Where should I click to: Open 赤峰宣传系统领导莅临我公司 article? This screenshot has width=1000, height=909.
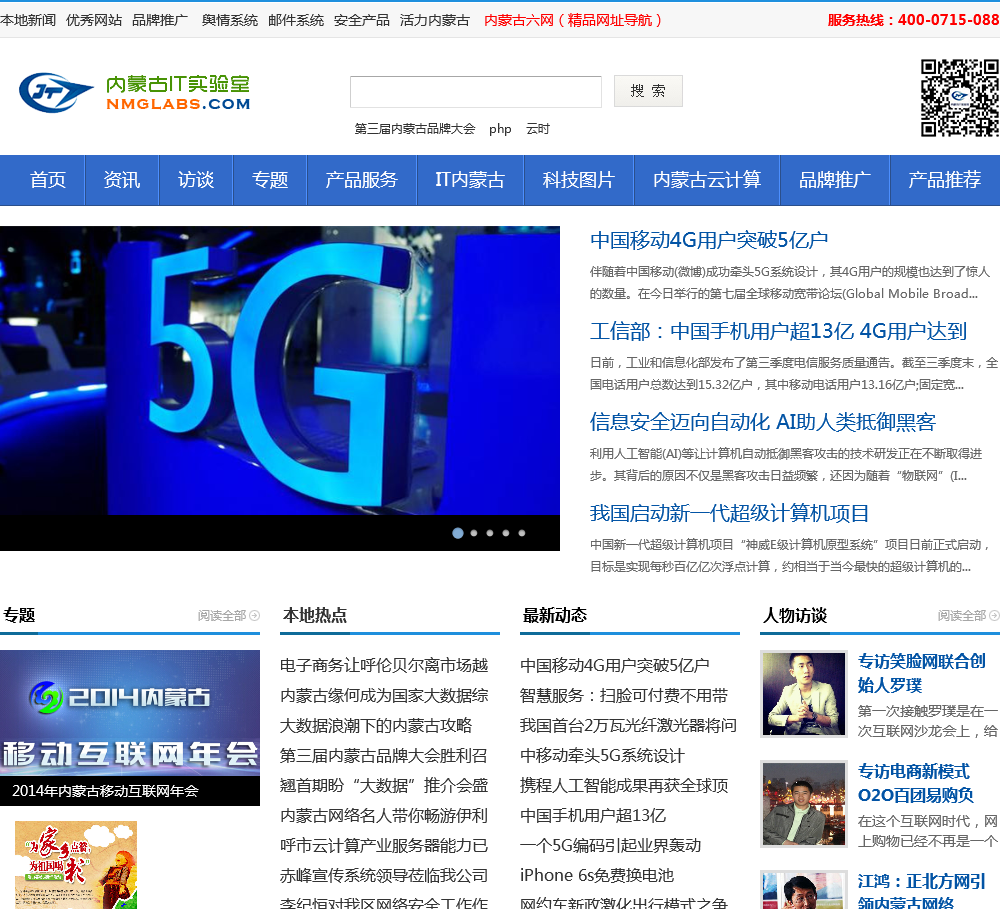384,876
